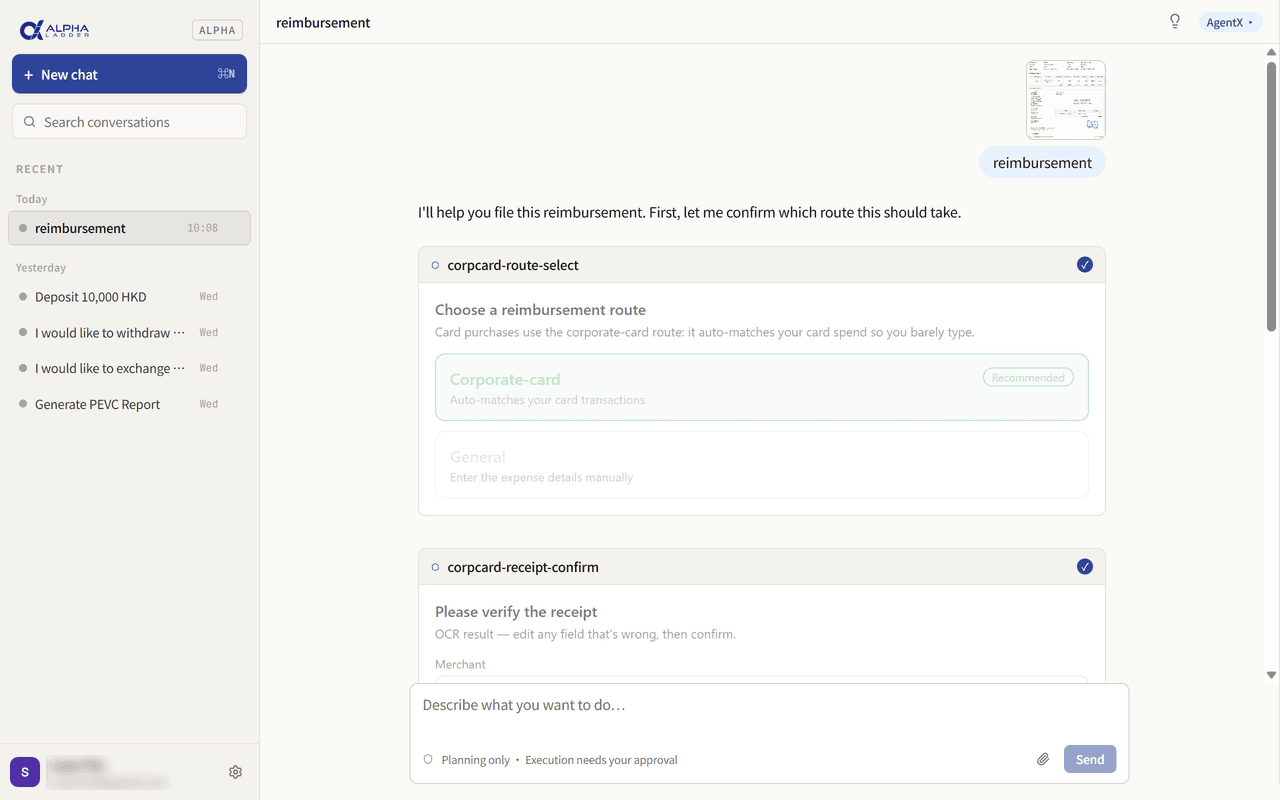Click the 'Execution needs your approval' text
Viewport: 1280px width, 800px height.
601,760
